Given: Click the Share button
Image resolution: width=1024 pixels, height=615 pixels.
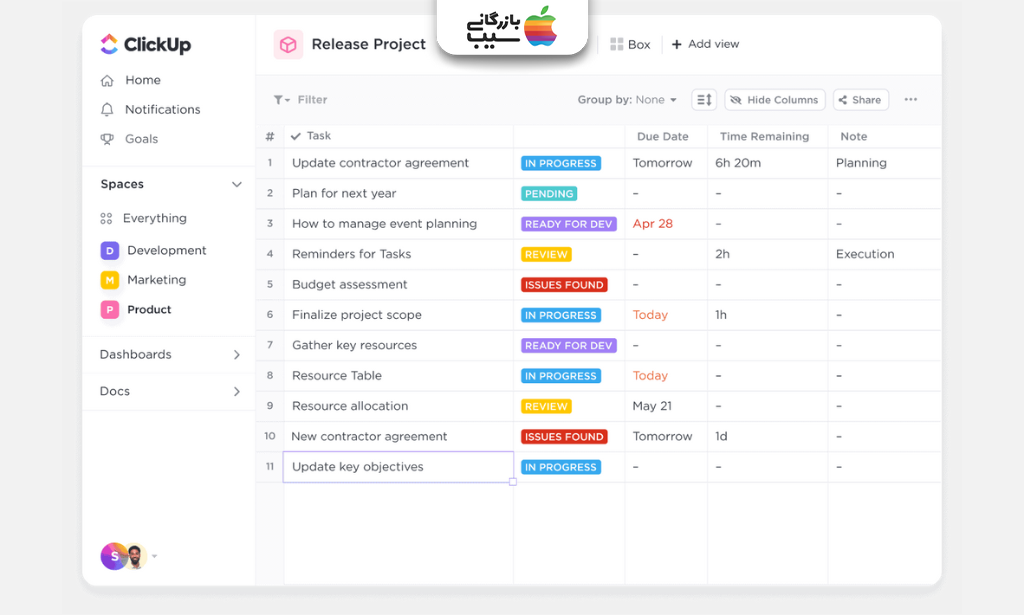Looking at the screenshot, I should 860,100.
